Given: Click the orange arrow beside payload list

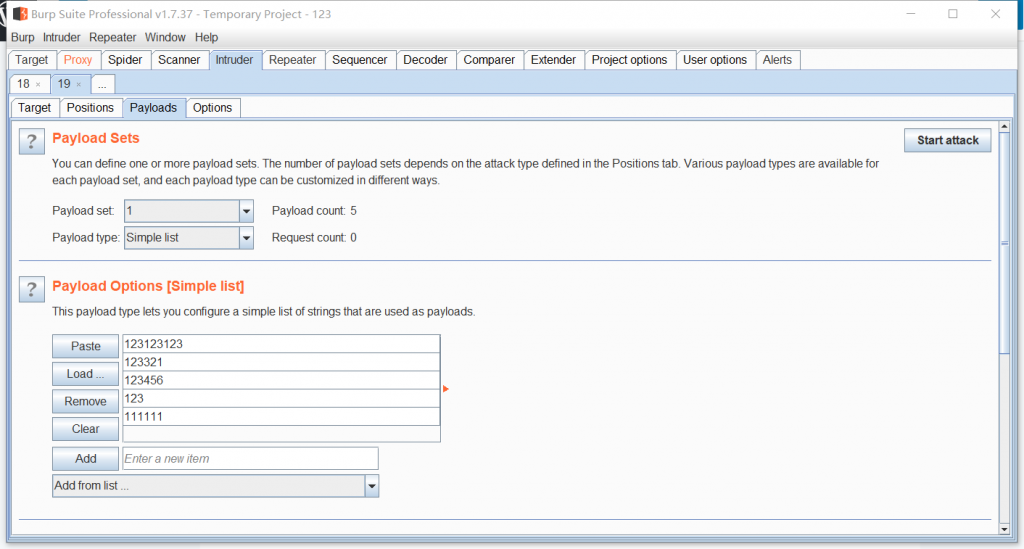Looking at the screenshot, I should pyautogui.click(x=445, y=389).
